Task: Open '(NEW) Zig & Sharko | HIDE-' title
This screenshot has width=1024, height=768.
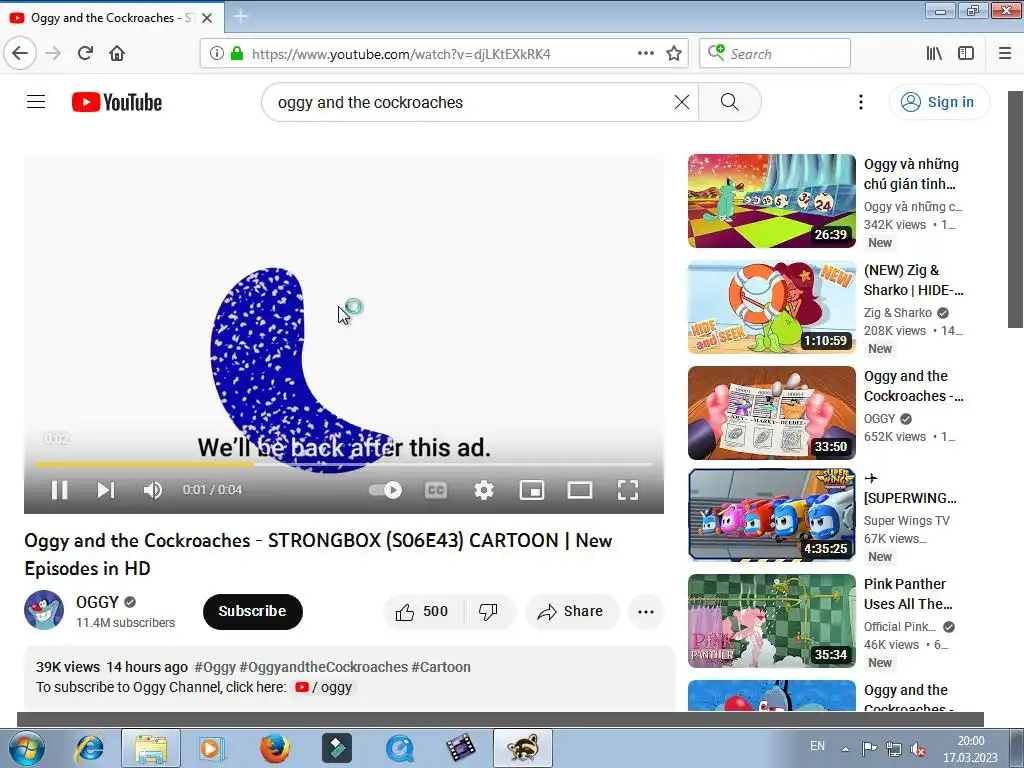Action: 914,280
